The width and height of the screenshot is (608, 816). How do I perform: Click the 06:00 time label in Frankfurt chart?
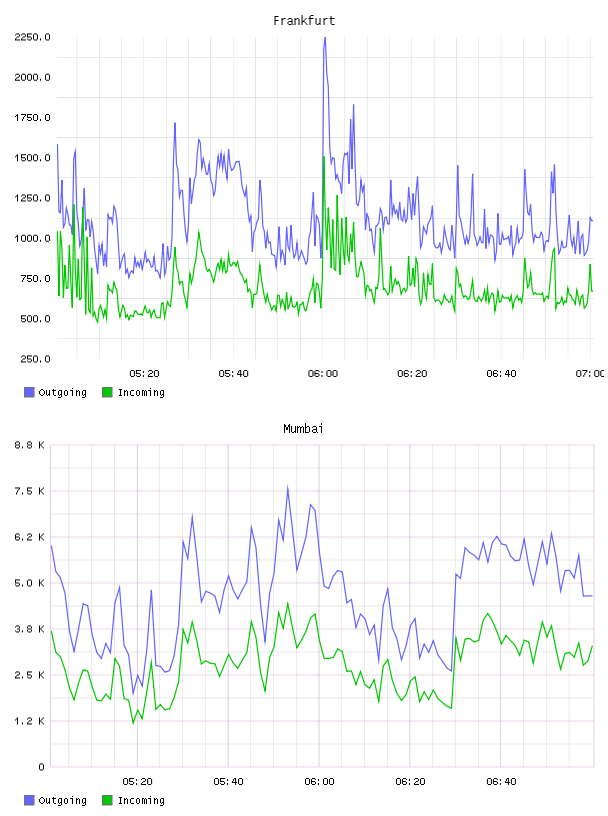pos(323,374)
